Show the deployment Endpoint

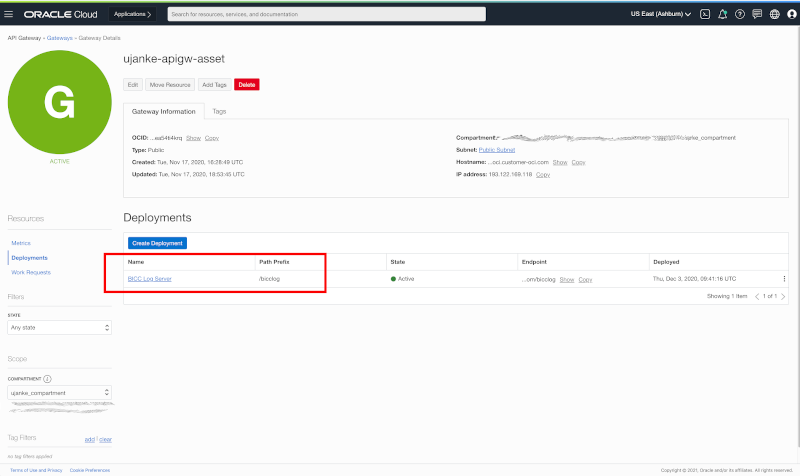click(x=567, y=280)
